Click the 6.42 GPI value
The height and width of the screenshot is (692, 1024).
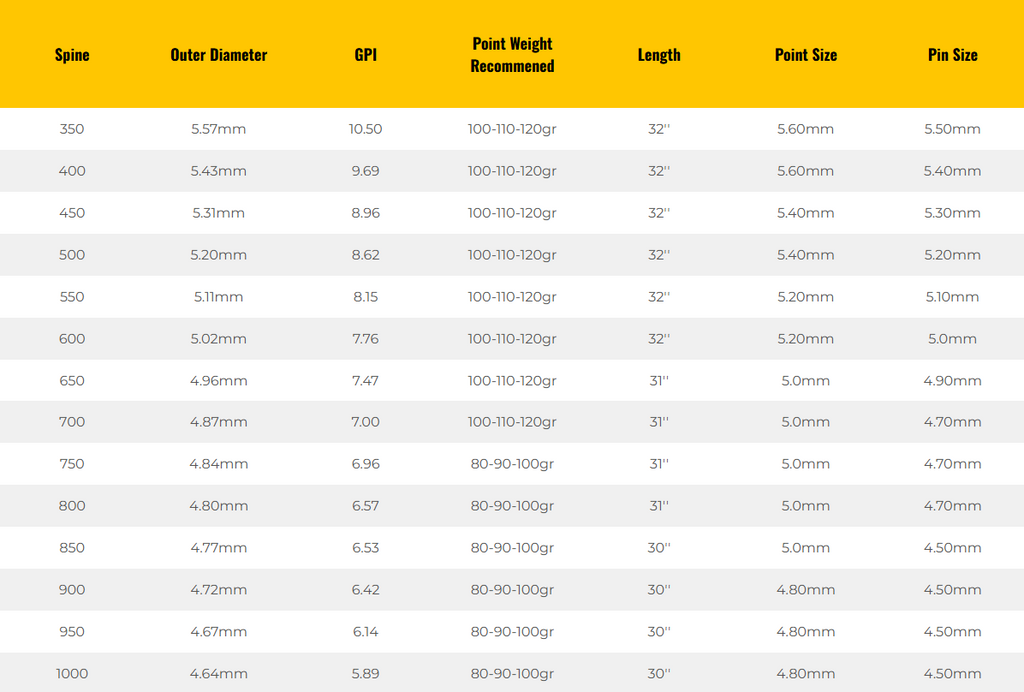pos(366,590)
